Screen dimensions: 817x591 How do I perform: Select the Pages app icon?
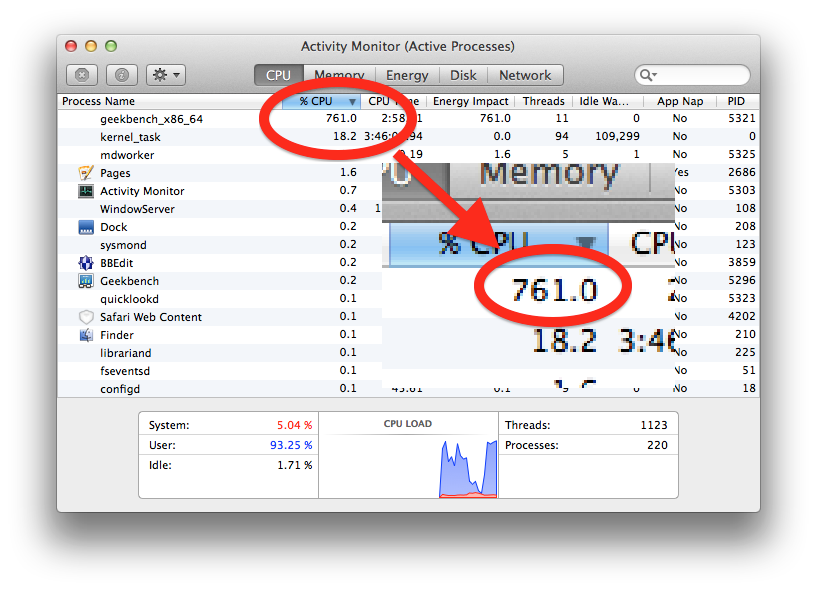pyautogui.click(x=85, y=173)
